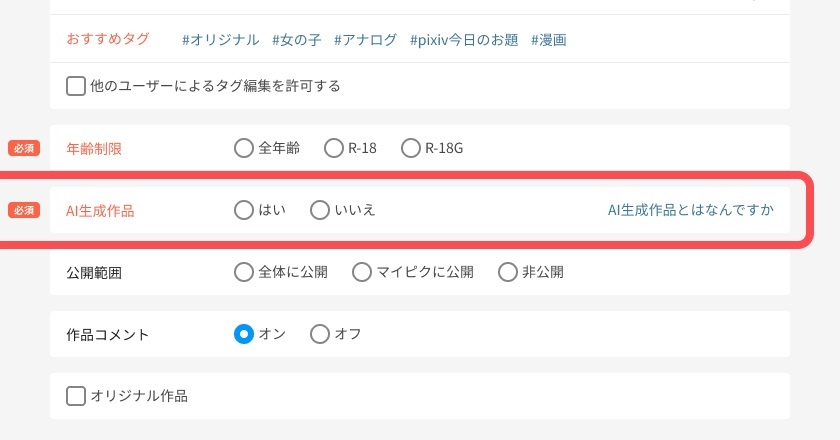Mark AI生成作品 as いいえ
The width and height of the screenshot is (840, 440).
(x=320, y=210)
